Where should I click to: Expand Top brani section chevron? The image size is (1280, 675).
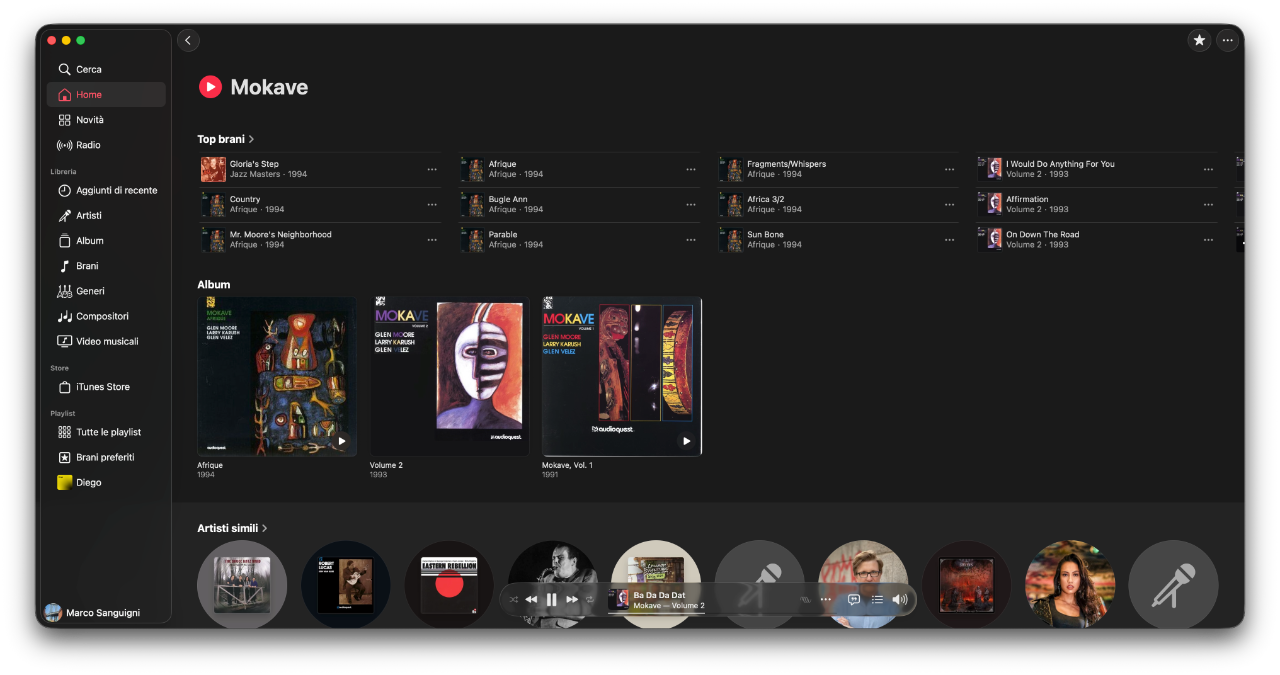(252, 139)
